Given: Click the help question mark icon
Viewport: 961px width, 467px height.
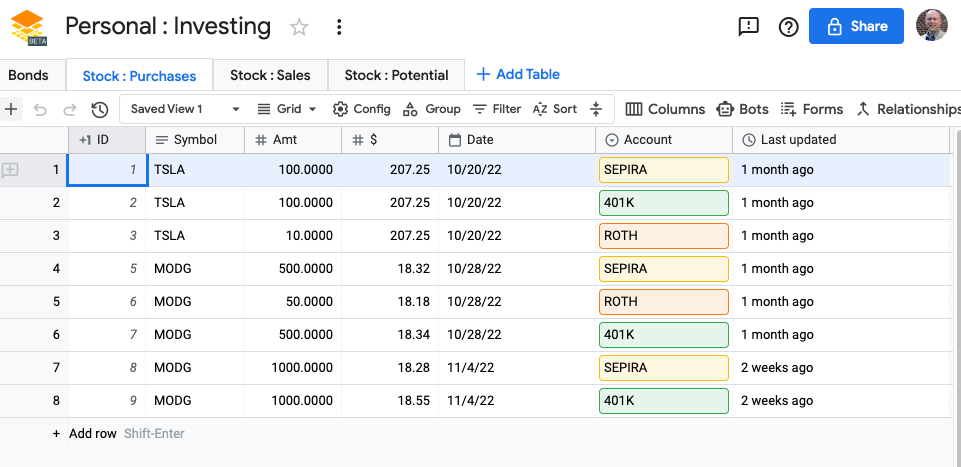Looking at the screenshot, I should [788, 27].
